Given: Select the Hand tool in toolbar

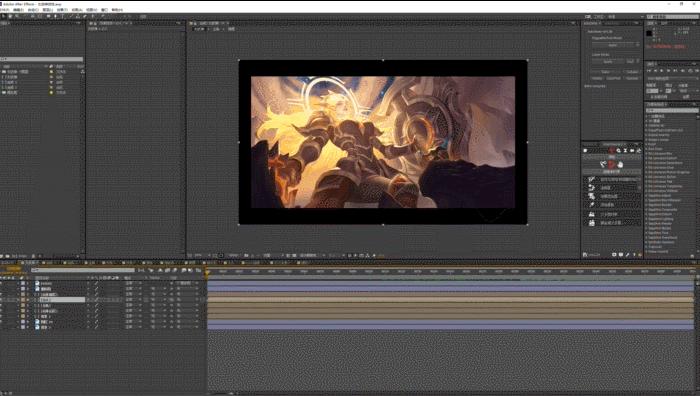Looking at the screenshot, I should click(x=10, y=17).
